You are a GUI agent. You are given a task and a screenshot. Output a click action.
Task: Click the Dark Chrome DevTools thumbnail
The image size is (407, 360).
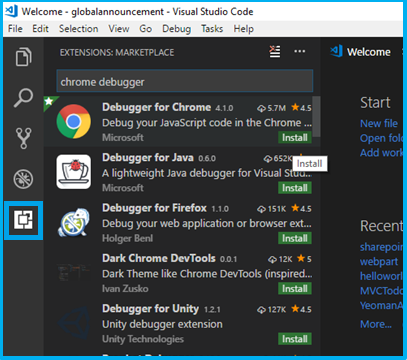pyautogui.click(x=74, y=273)
